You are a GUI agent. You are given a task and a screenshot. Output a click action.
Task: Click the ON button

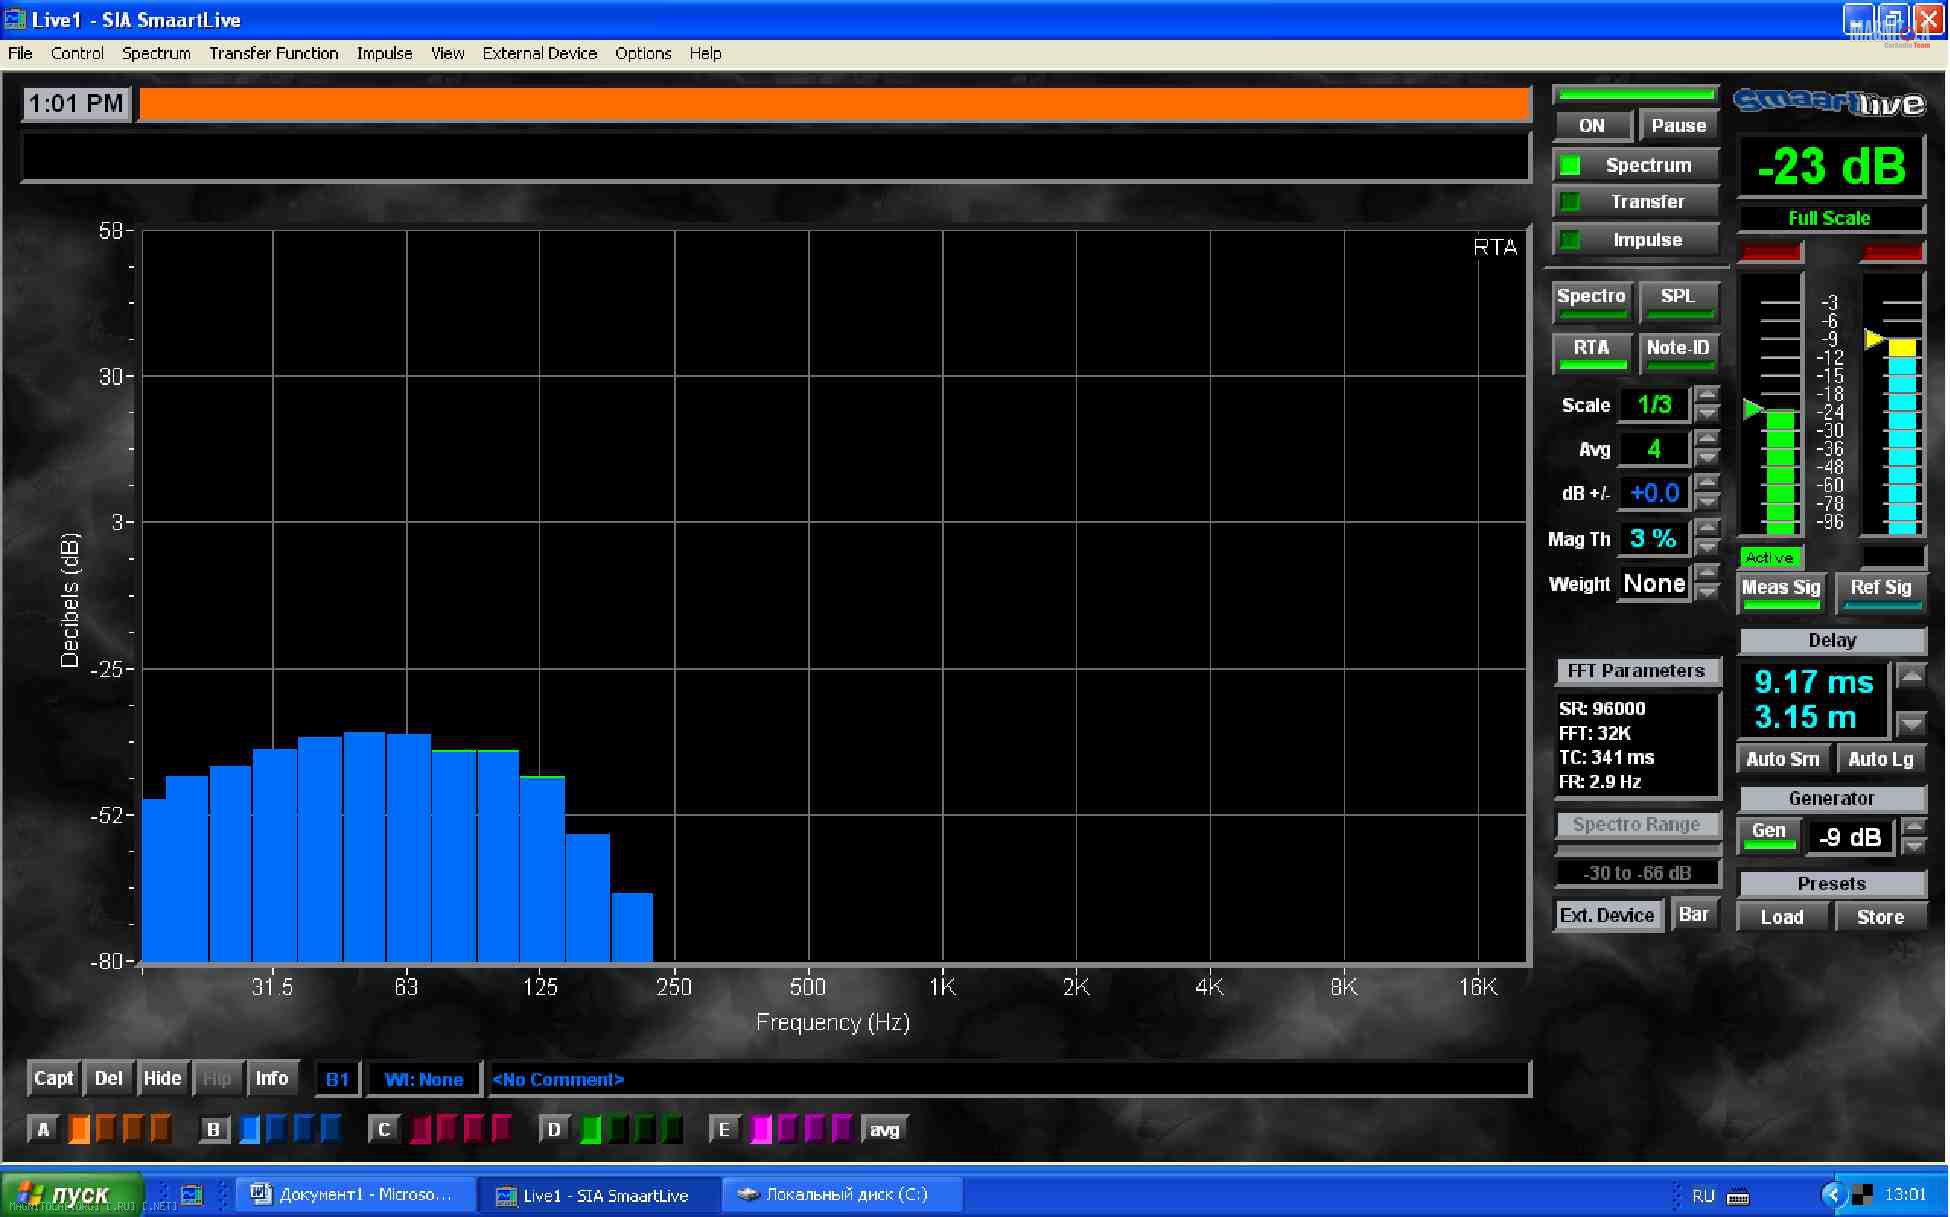1592,126
